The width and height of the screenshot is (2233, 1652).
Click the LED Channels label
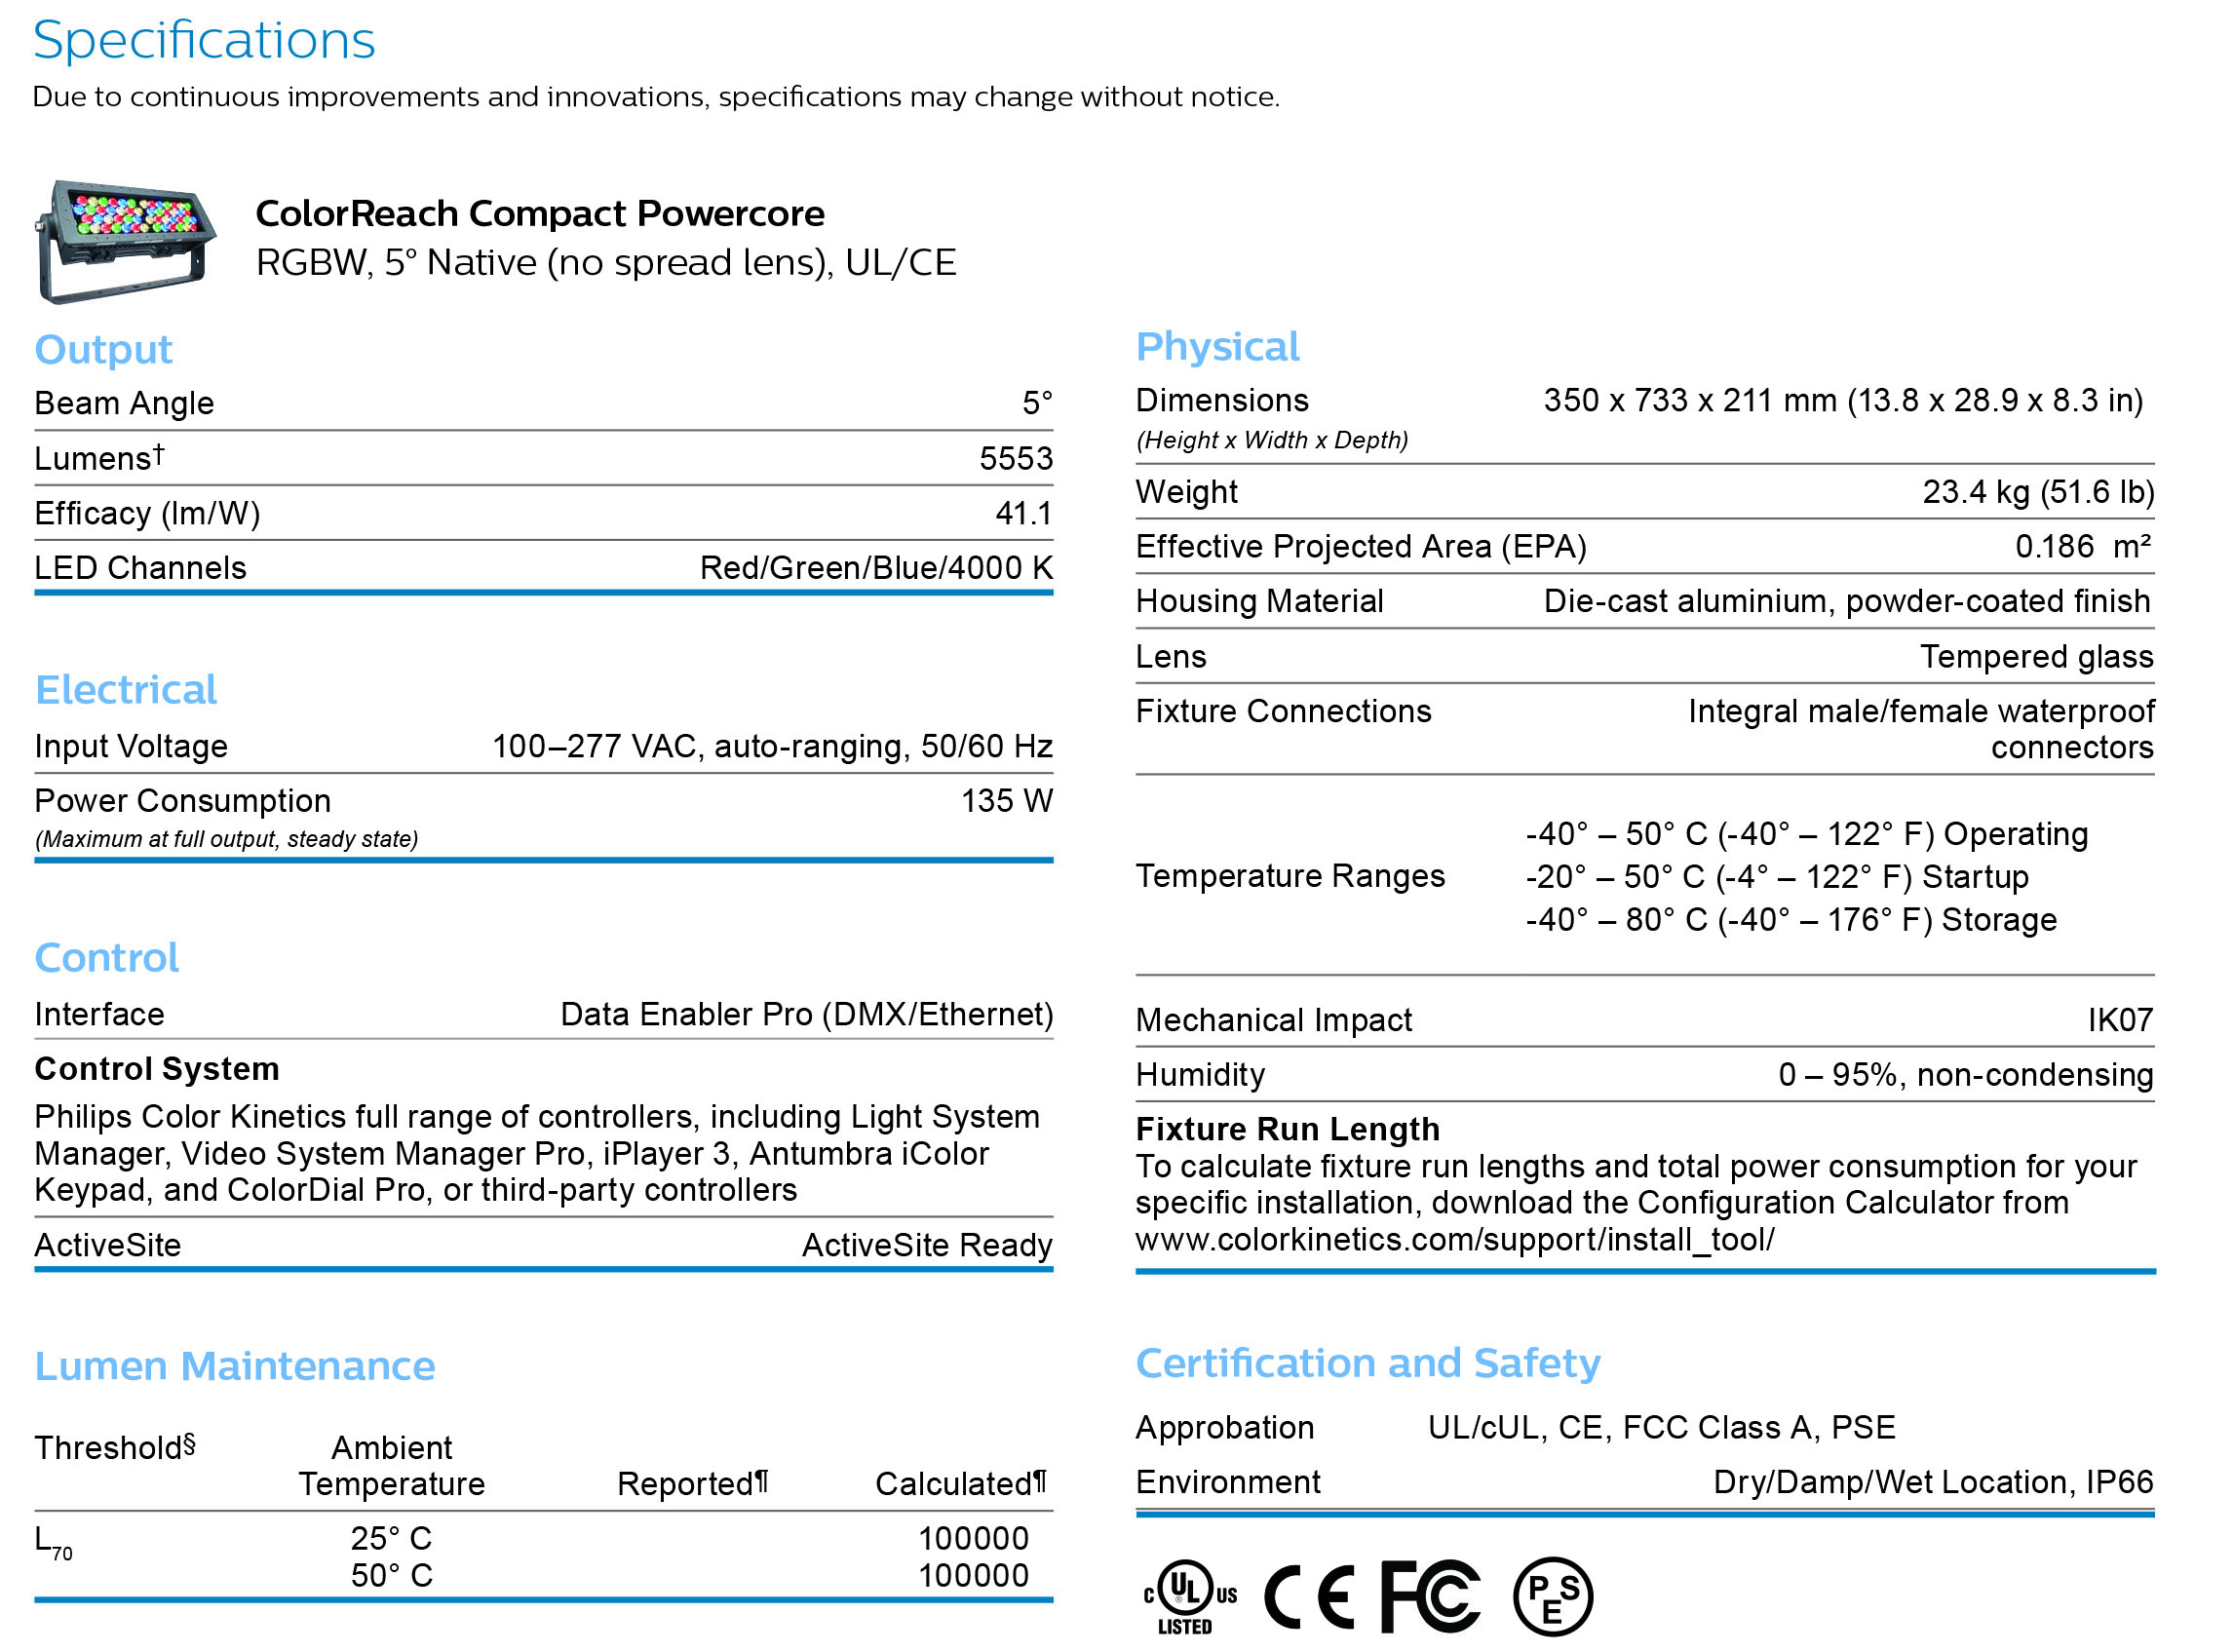click(140, 568)
